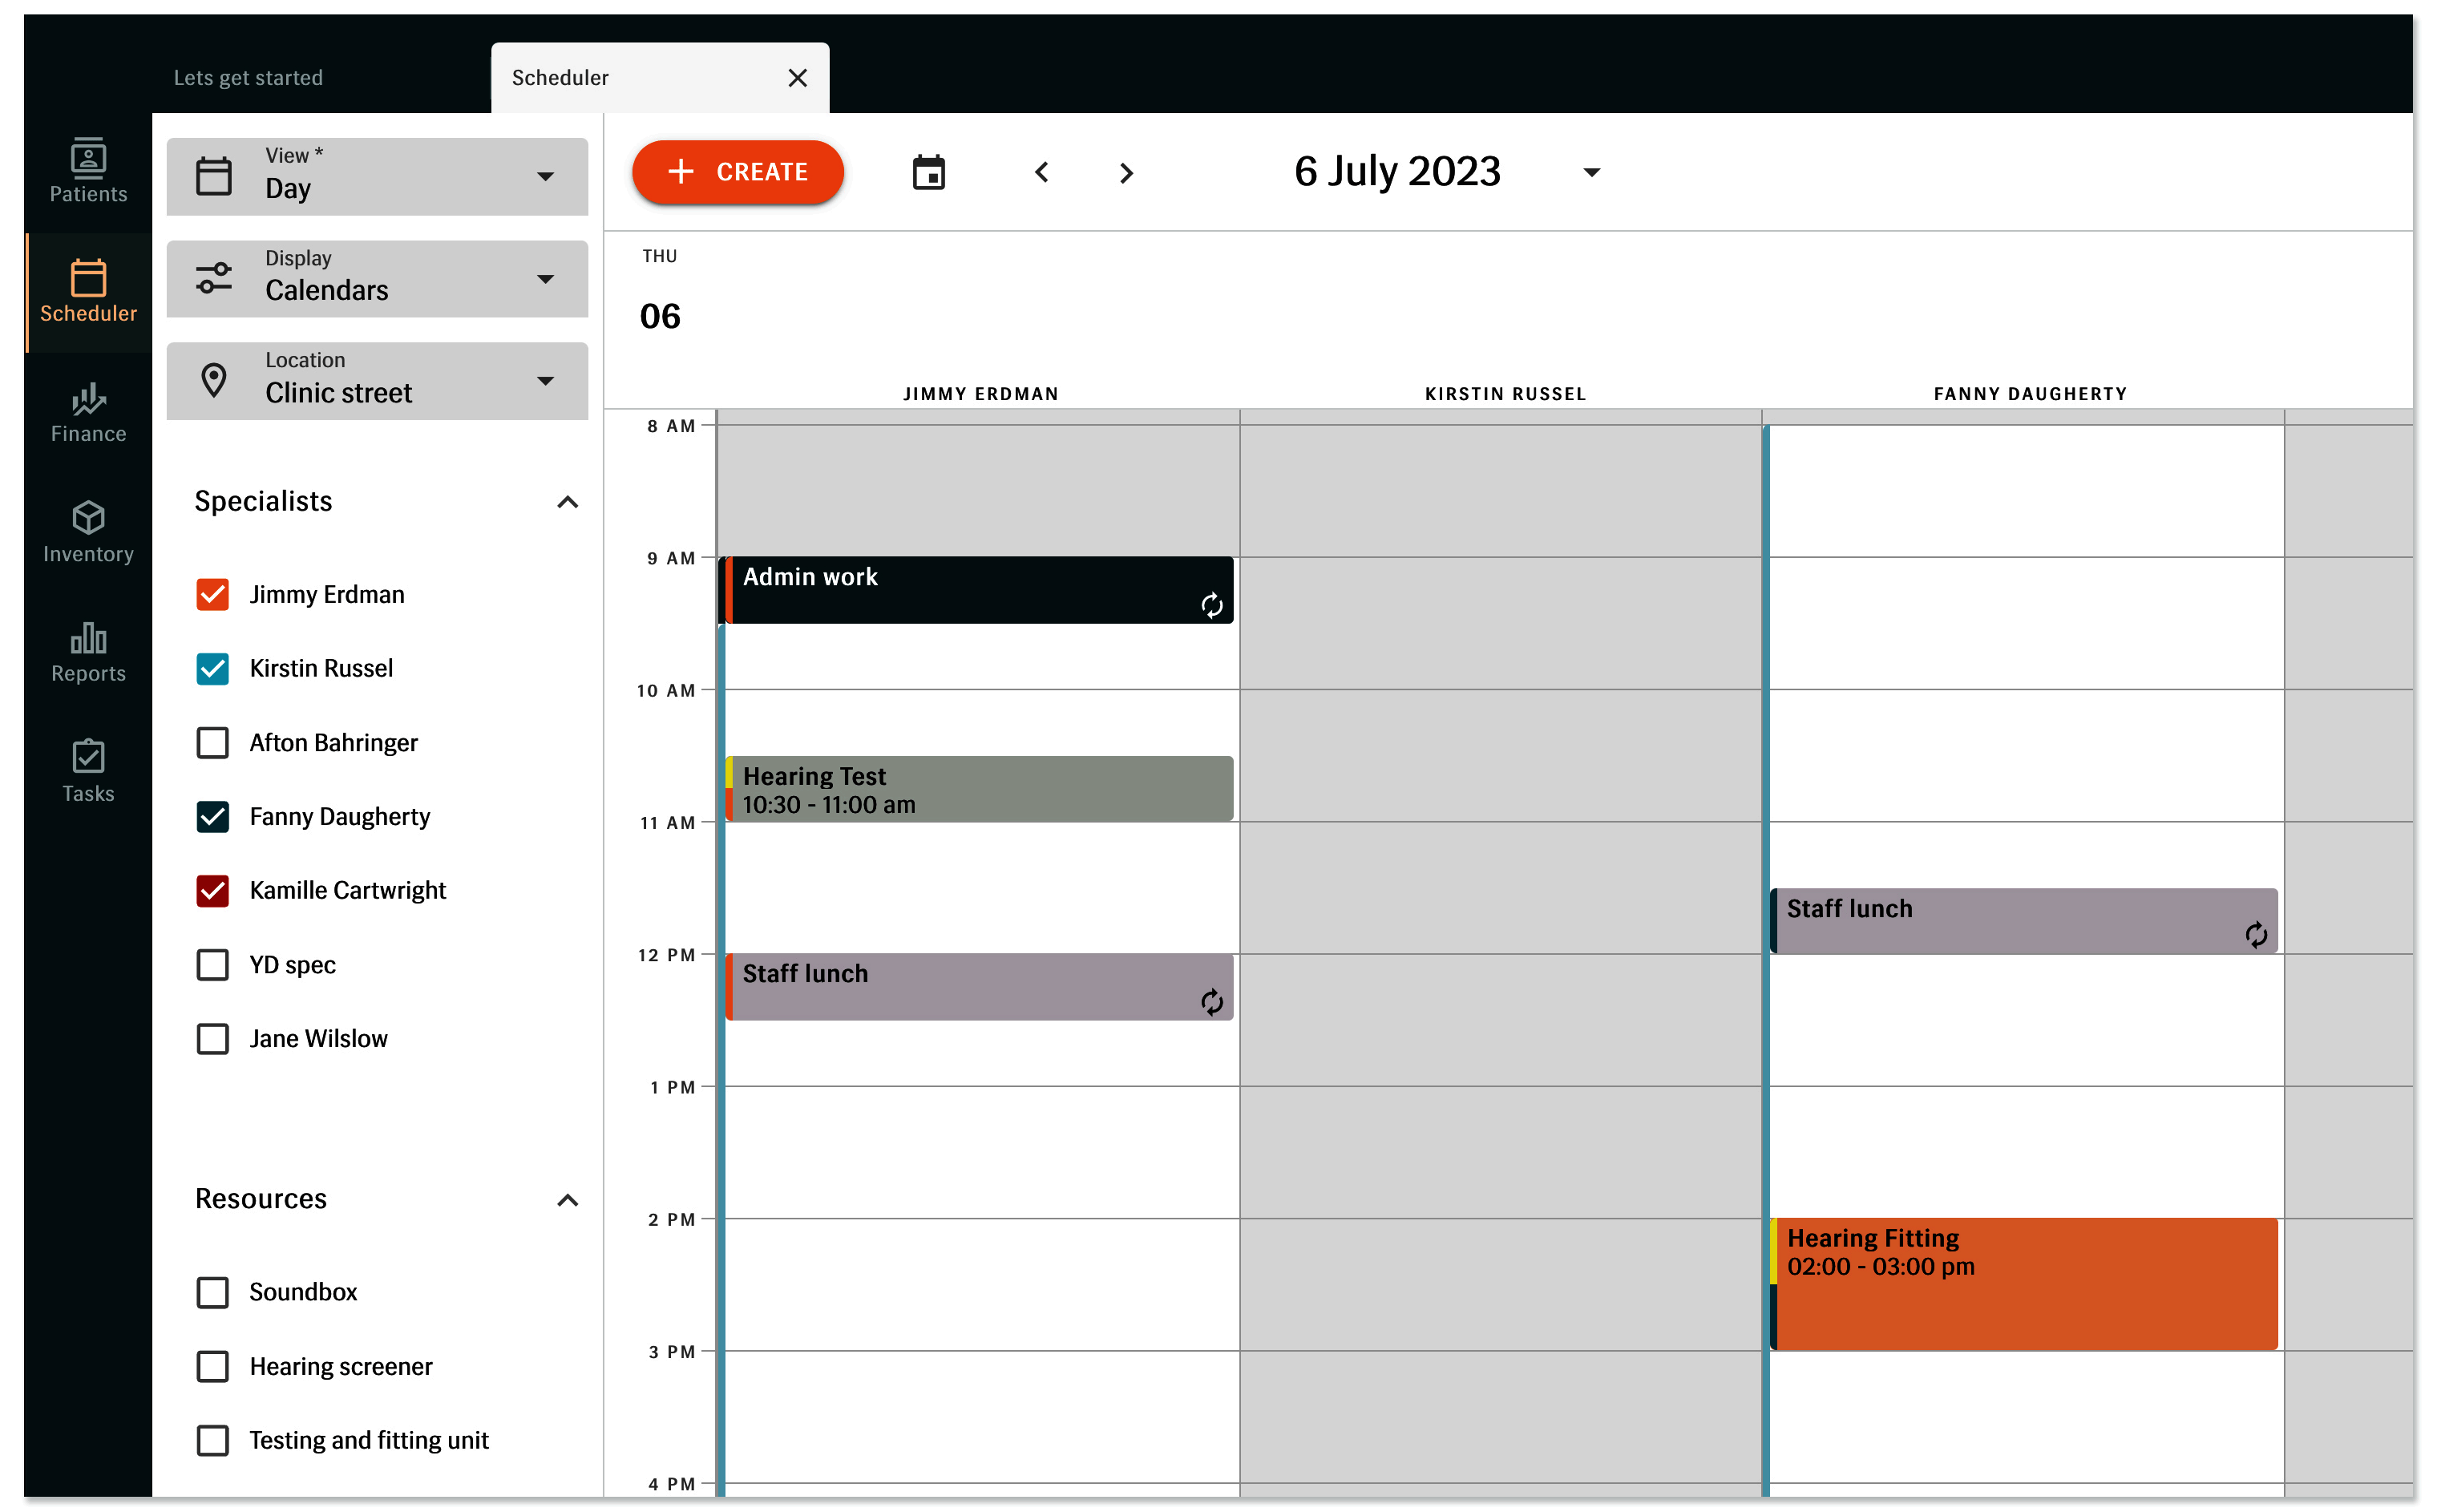Screen dimensions: 2437x1512
Task: Go to the next day with right arrow
Action: click(x=1125, y=172)
